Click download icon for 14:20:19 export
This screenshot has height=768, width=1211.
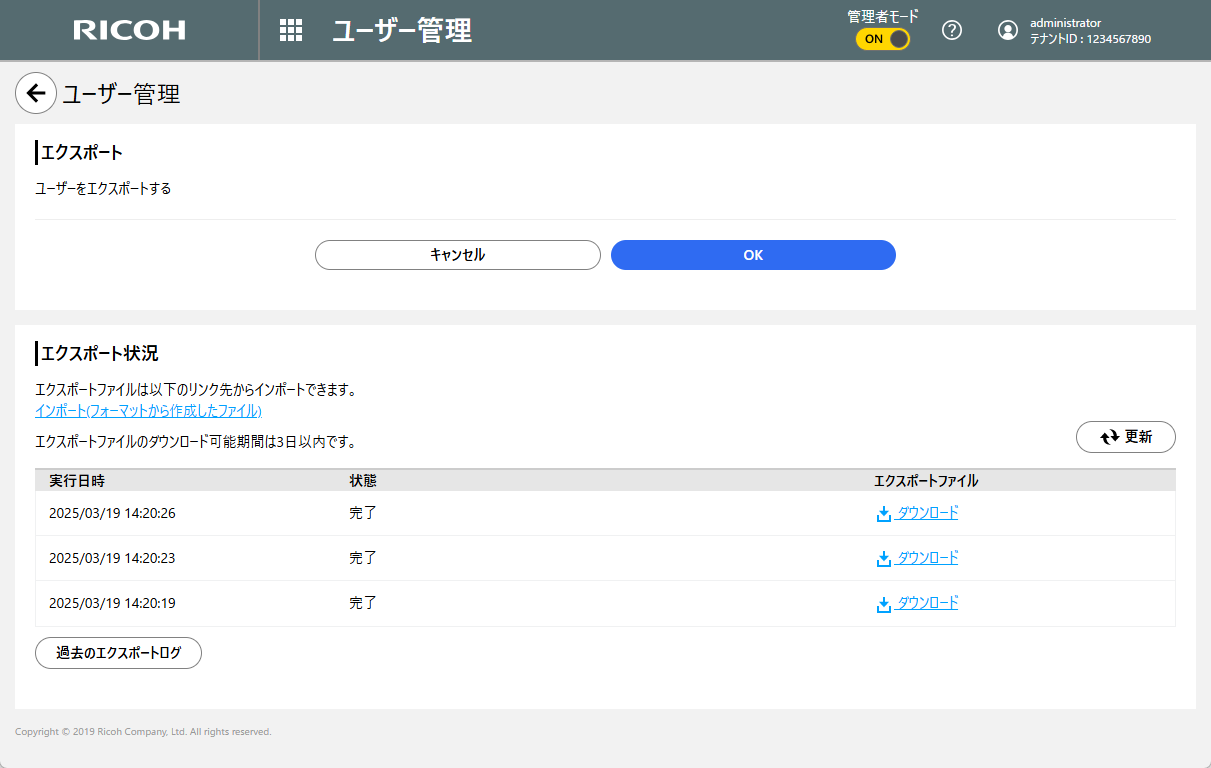[883, 604]
